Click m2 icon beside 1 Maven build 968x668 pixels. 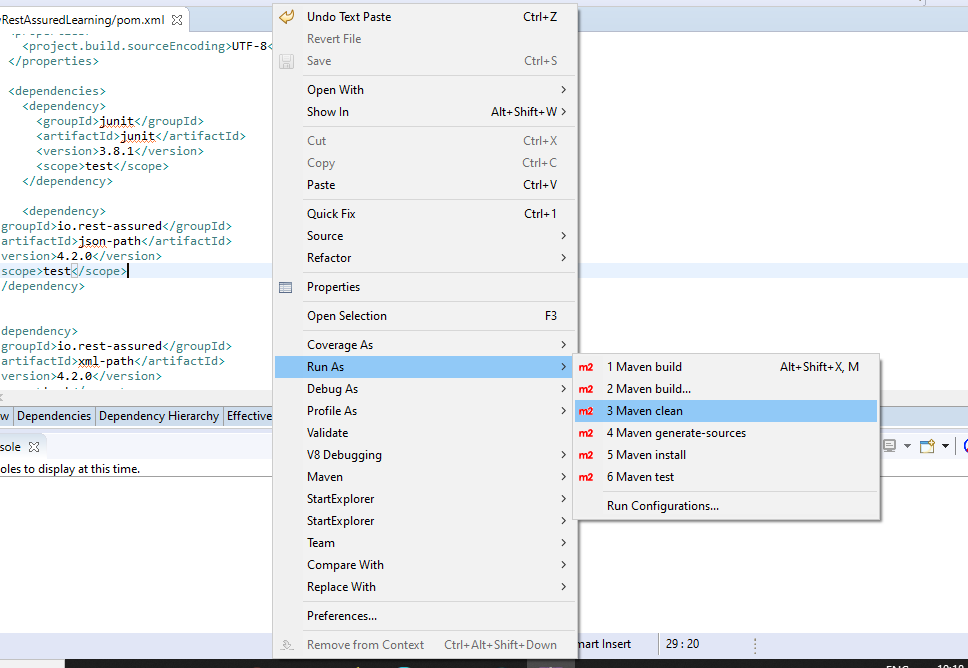click(x=586, y=367)
